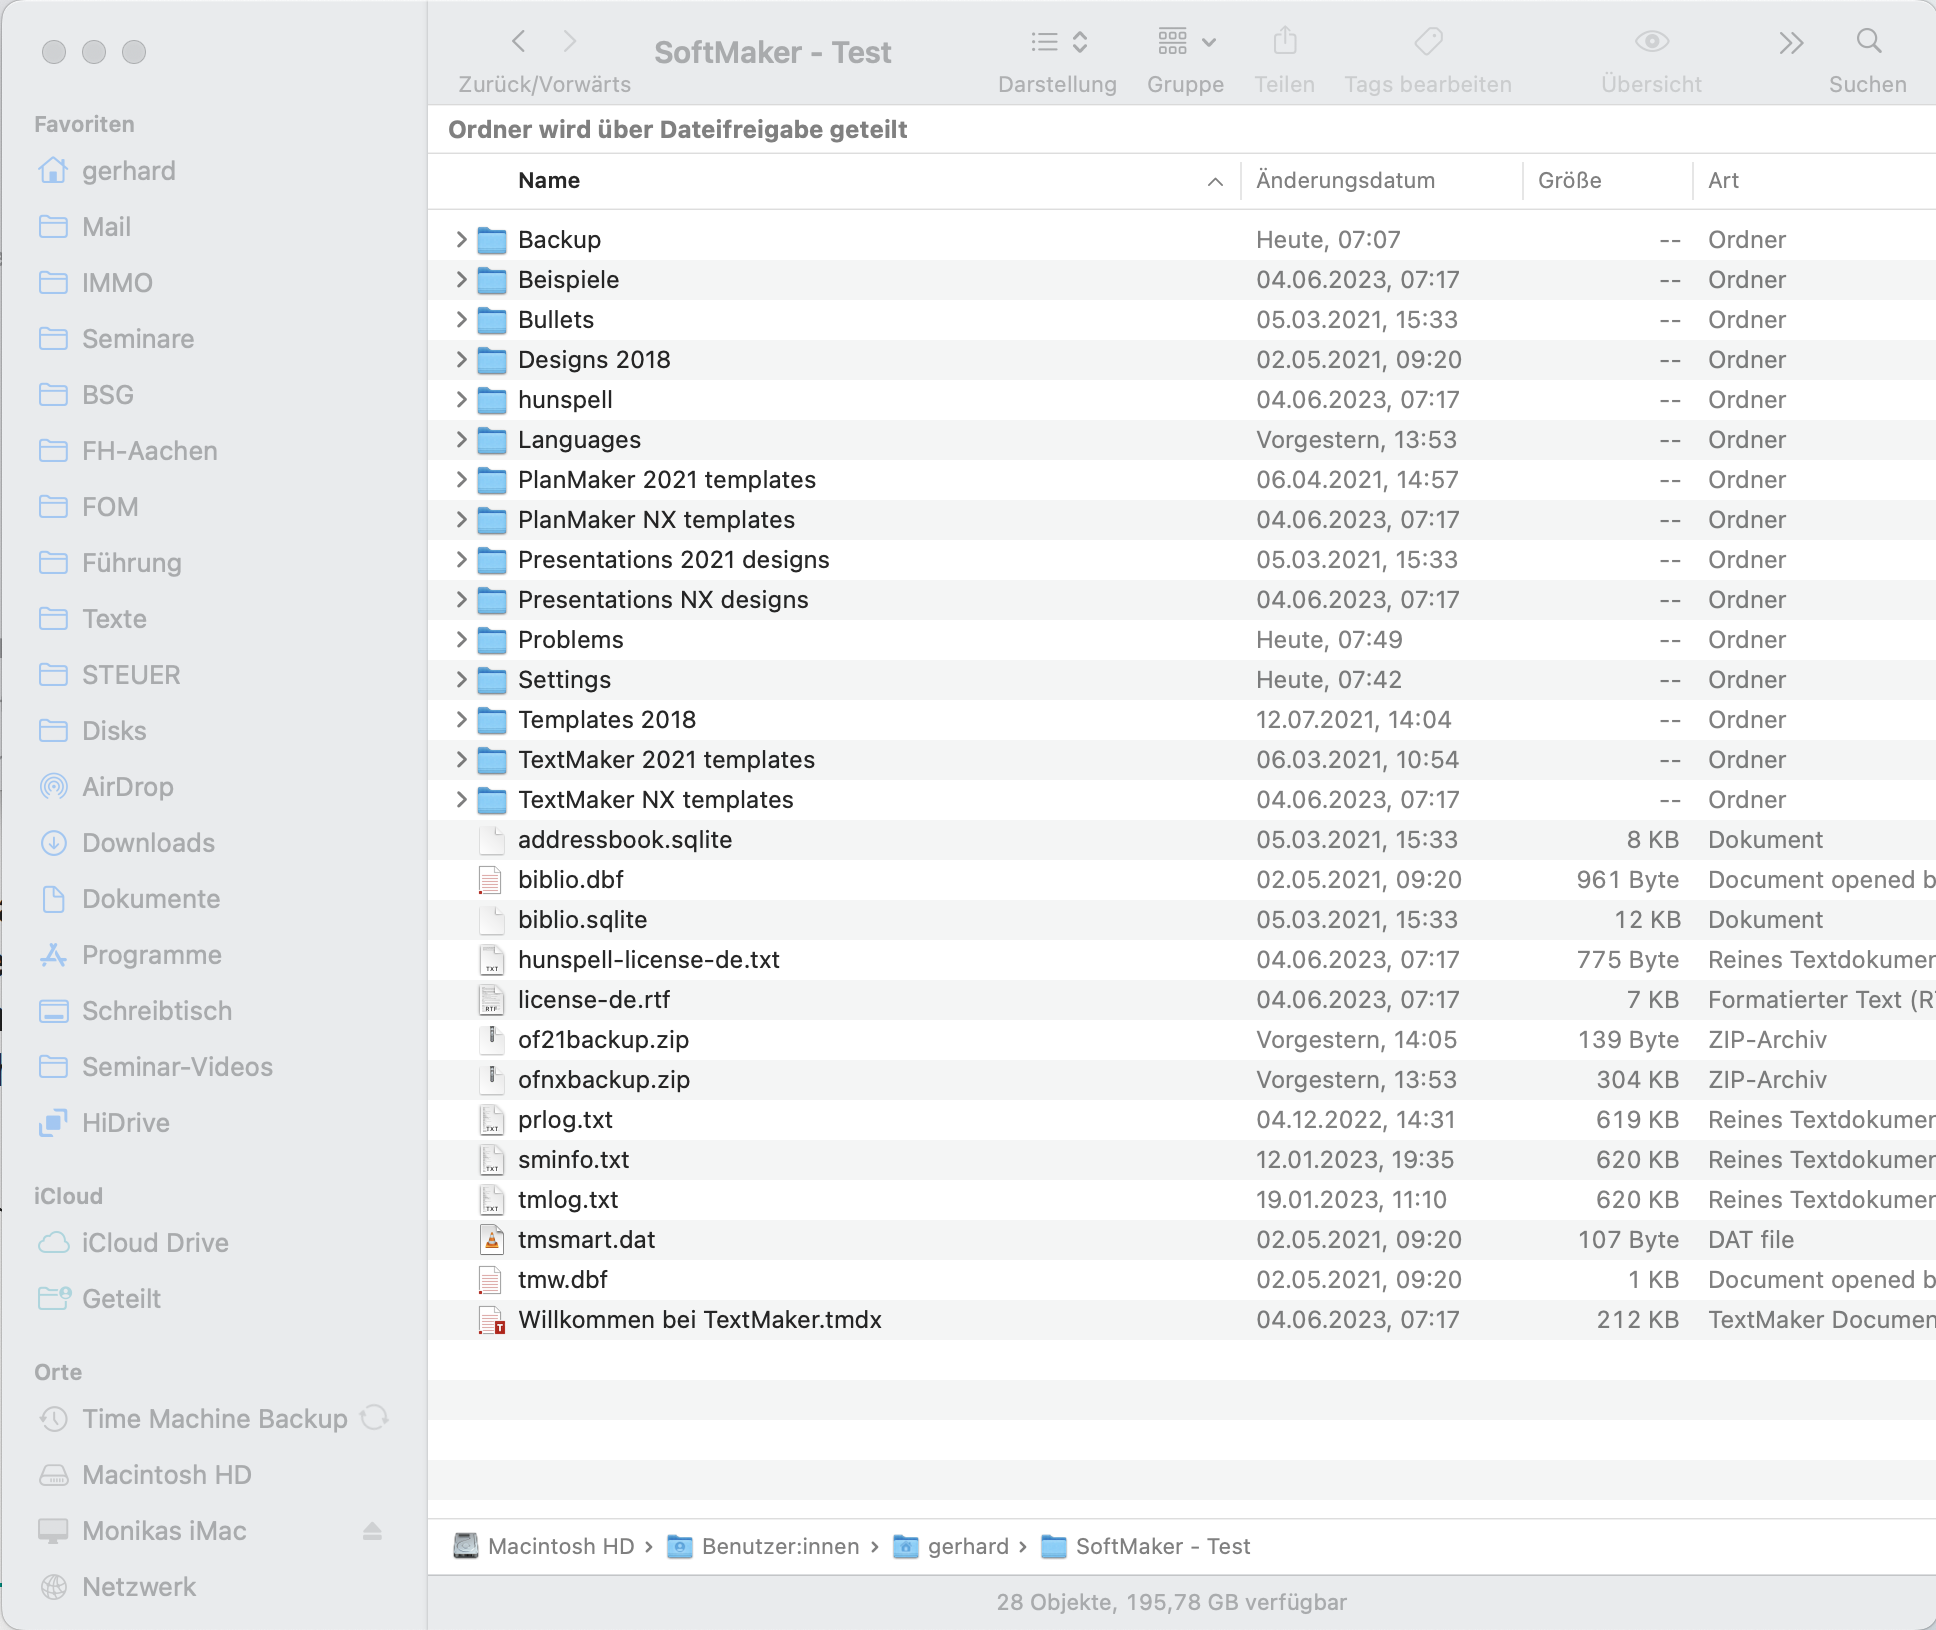Sort by the Größe column header

[x=1569, y=181]
